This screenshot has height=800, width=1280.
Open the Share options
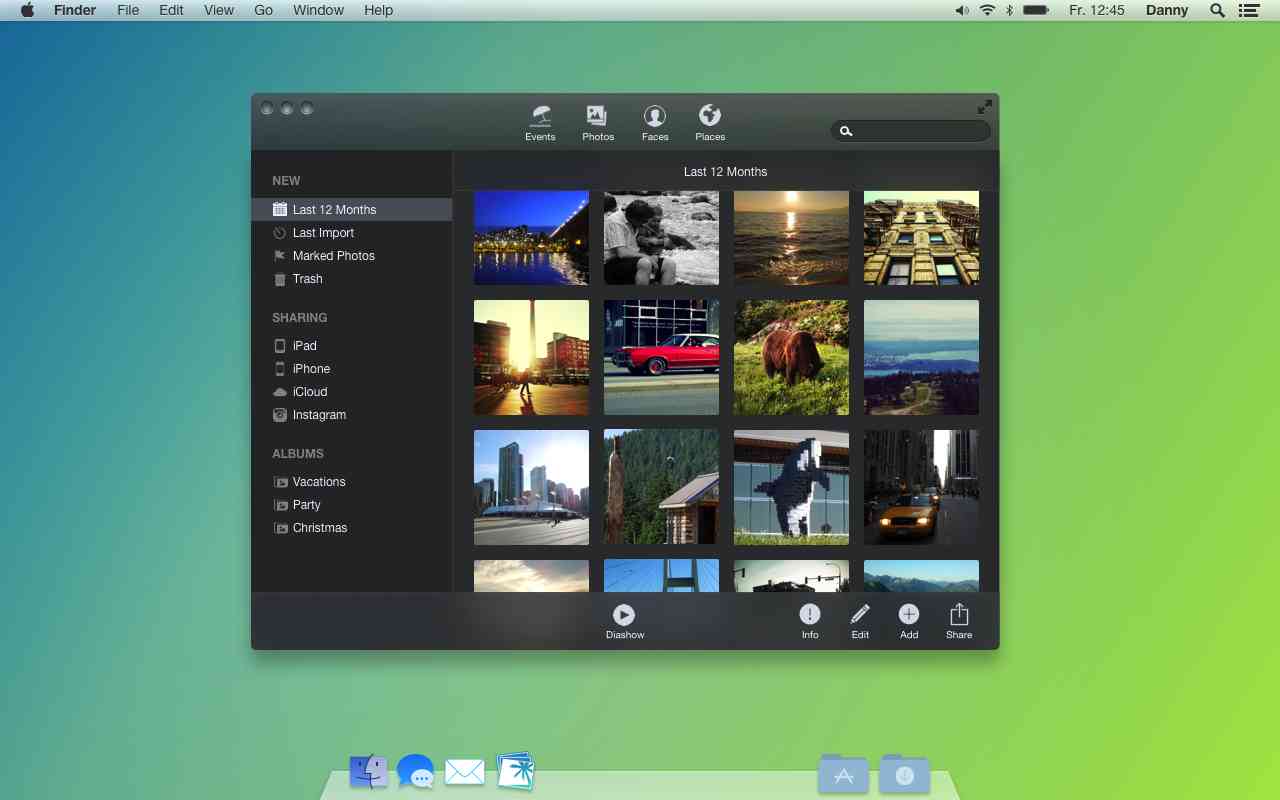click(958, 621)
